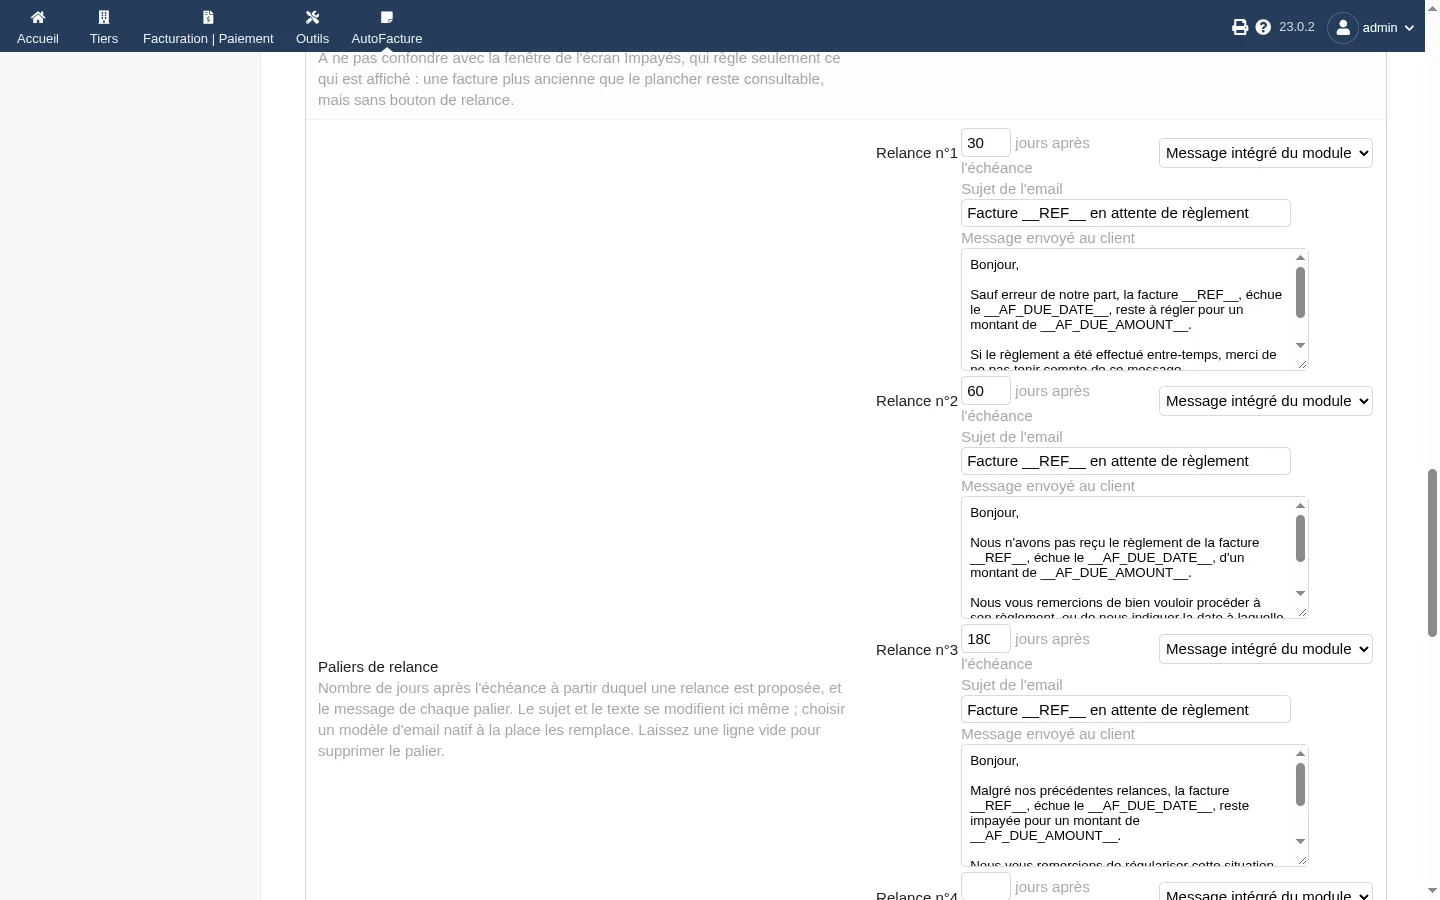This screenshot has width=1440, height=900.
Task: Click the Relance n°2 email subject field
Action: tap(1126, 461)
